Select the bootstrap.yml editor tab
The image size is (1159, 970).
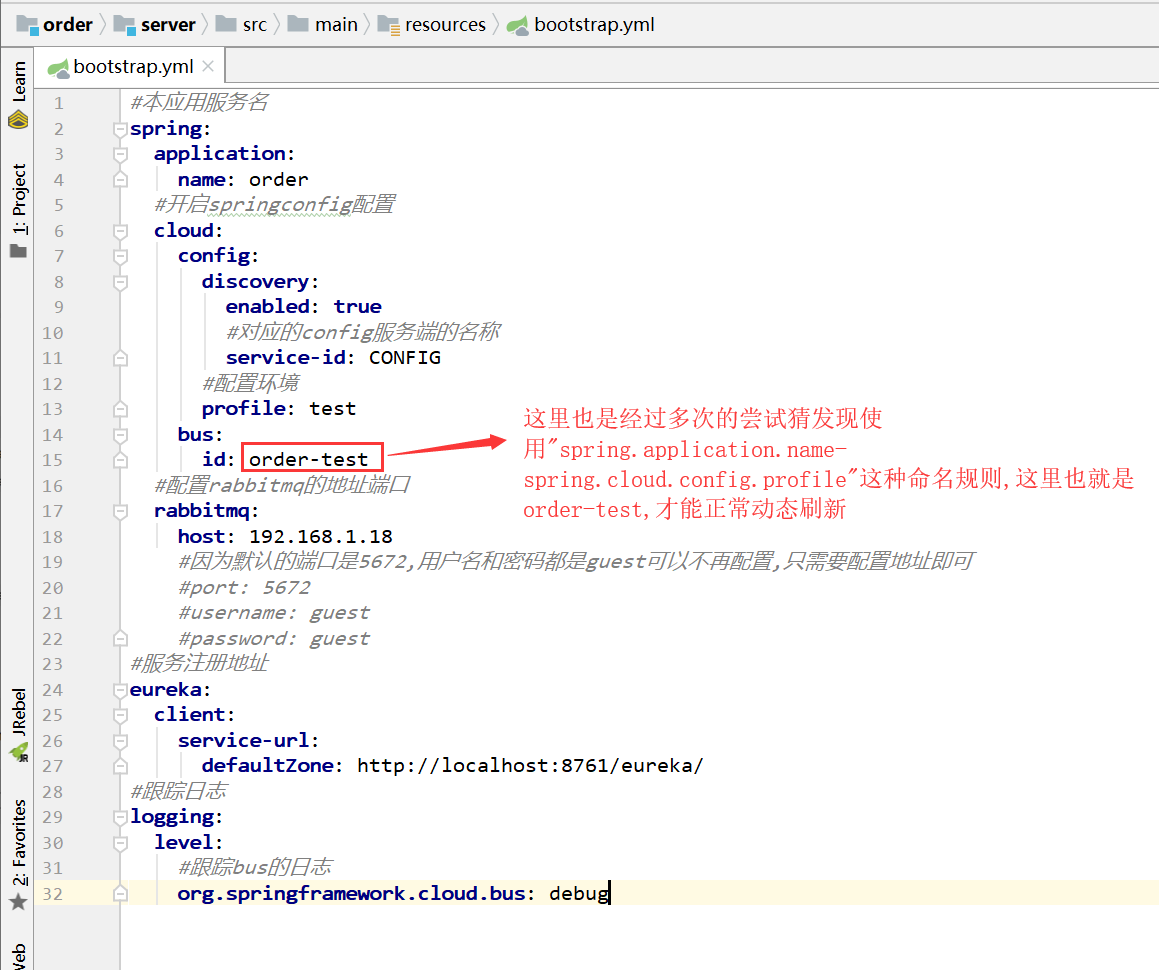coord(130,67)
